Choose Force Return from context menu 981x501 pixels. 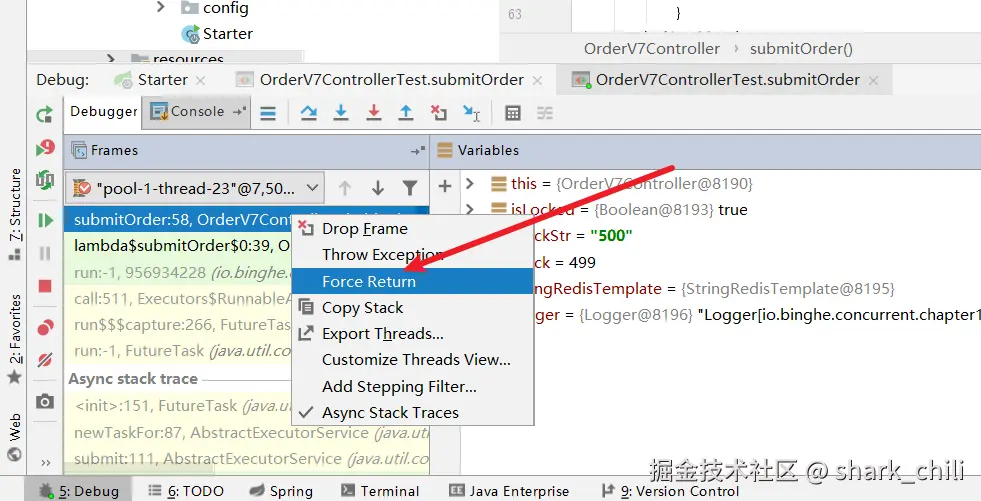click(413, 281)
